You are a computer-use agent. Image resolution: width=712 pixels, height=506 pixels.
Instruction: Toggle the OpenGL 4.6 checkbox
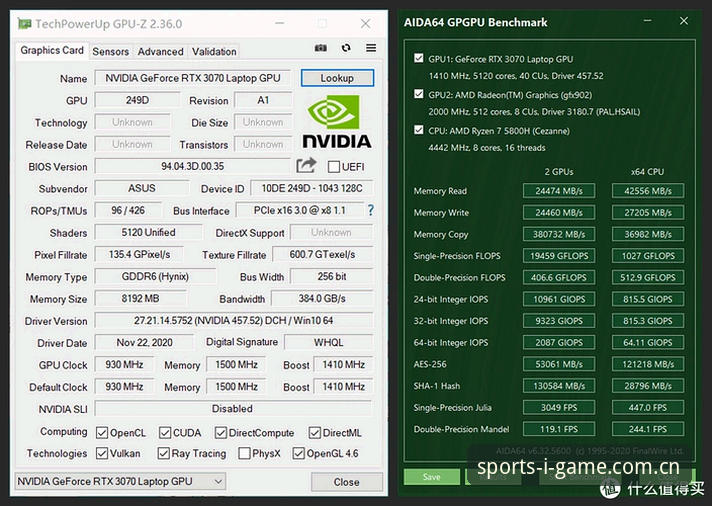pos(298,453)
